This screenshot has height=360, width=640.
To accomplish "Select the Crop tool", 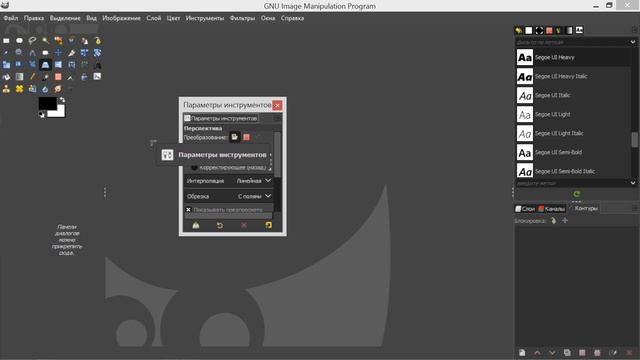I will pyautogui.click(x=71, y=53).
